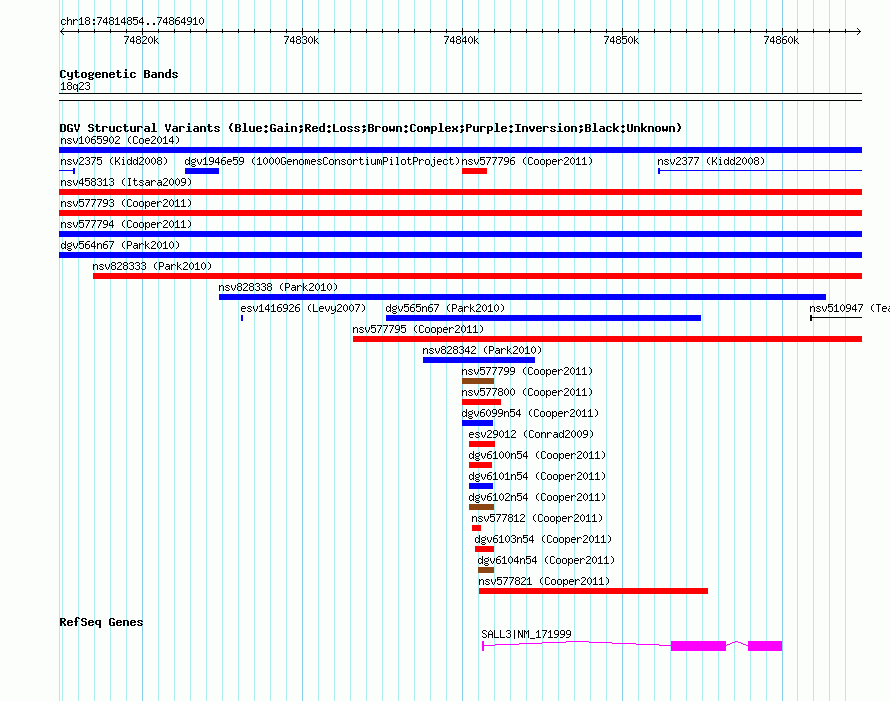Image resolution: width=890 pixels, height=701 pixels.
Task: Click the red nsv458313 loss bar
Action: [460, 192]
